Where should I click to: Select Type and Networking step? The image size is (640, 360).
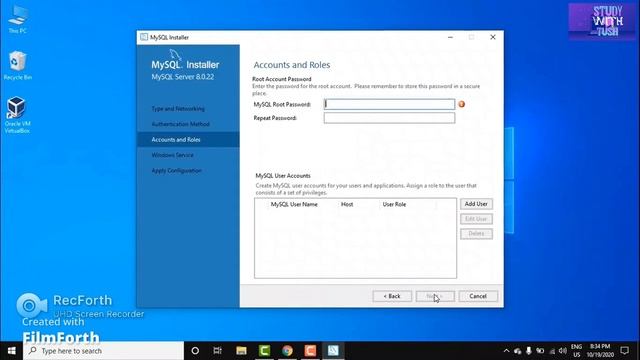tap(178, 109)
